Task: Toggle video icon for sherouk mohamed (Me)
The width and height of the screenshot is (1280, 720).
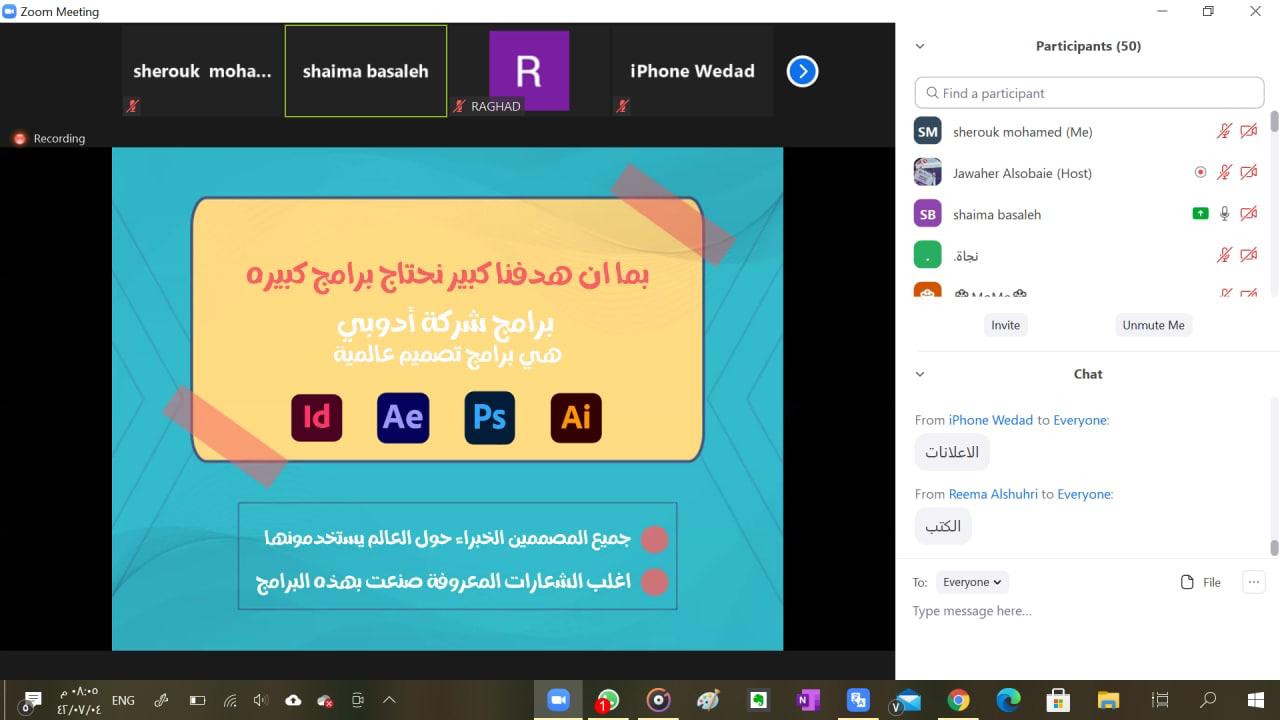Action: point(1248,131)
